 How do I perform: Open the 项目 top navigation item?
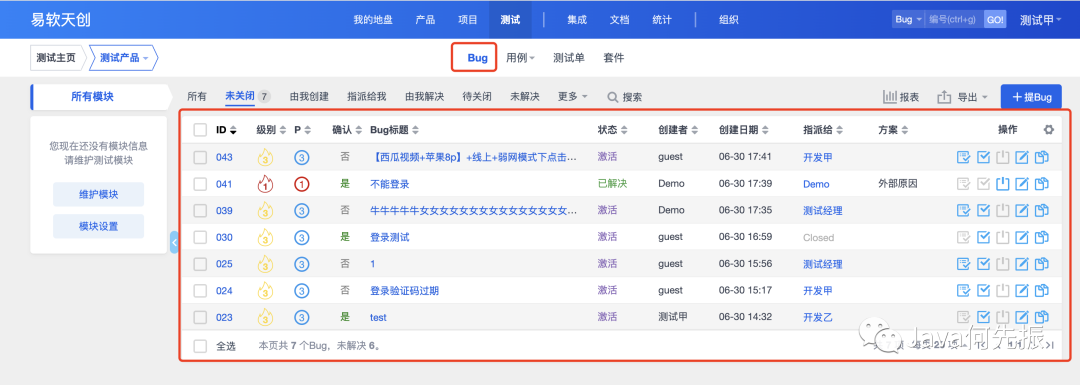click(468, 20)
